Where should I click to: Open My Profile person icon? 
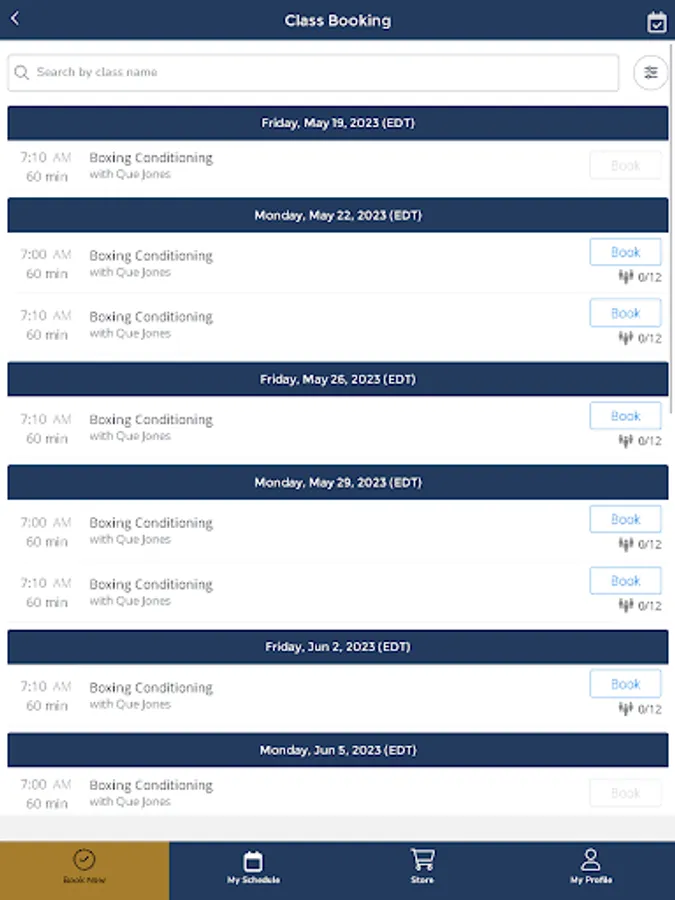point(591,860)
